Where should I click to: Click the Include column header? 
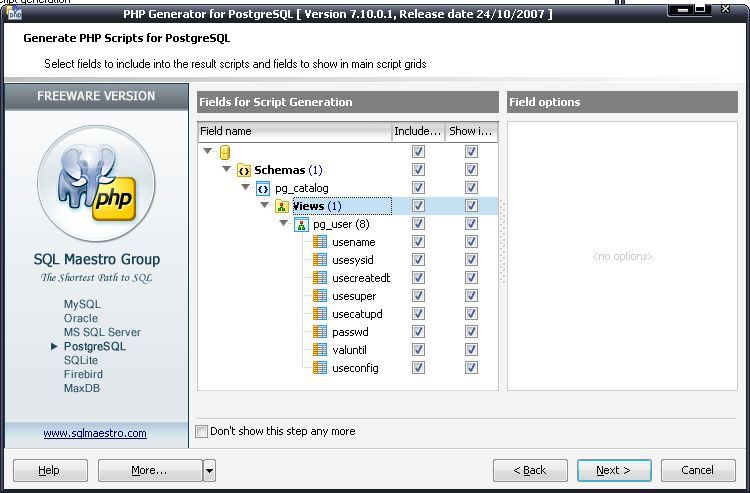click(x=418, y=131)
